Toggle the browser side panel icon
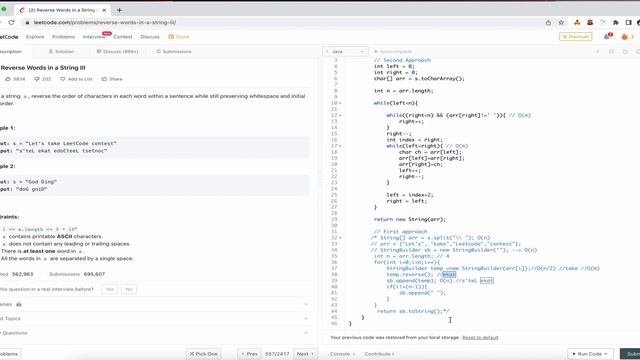 (x=629, y=22)
